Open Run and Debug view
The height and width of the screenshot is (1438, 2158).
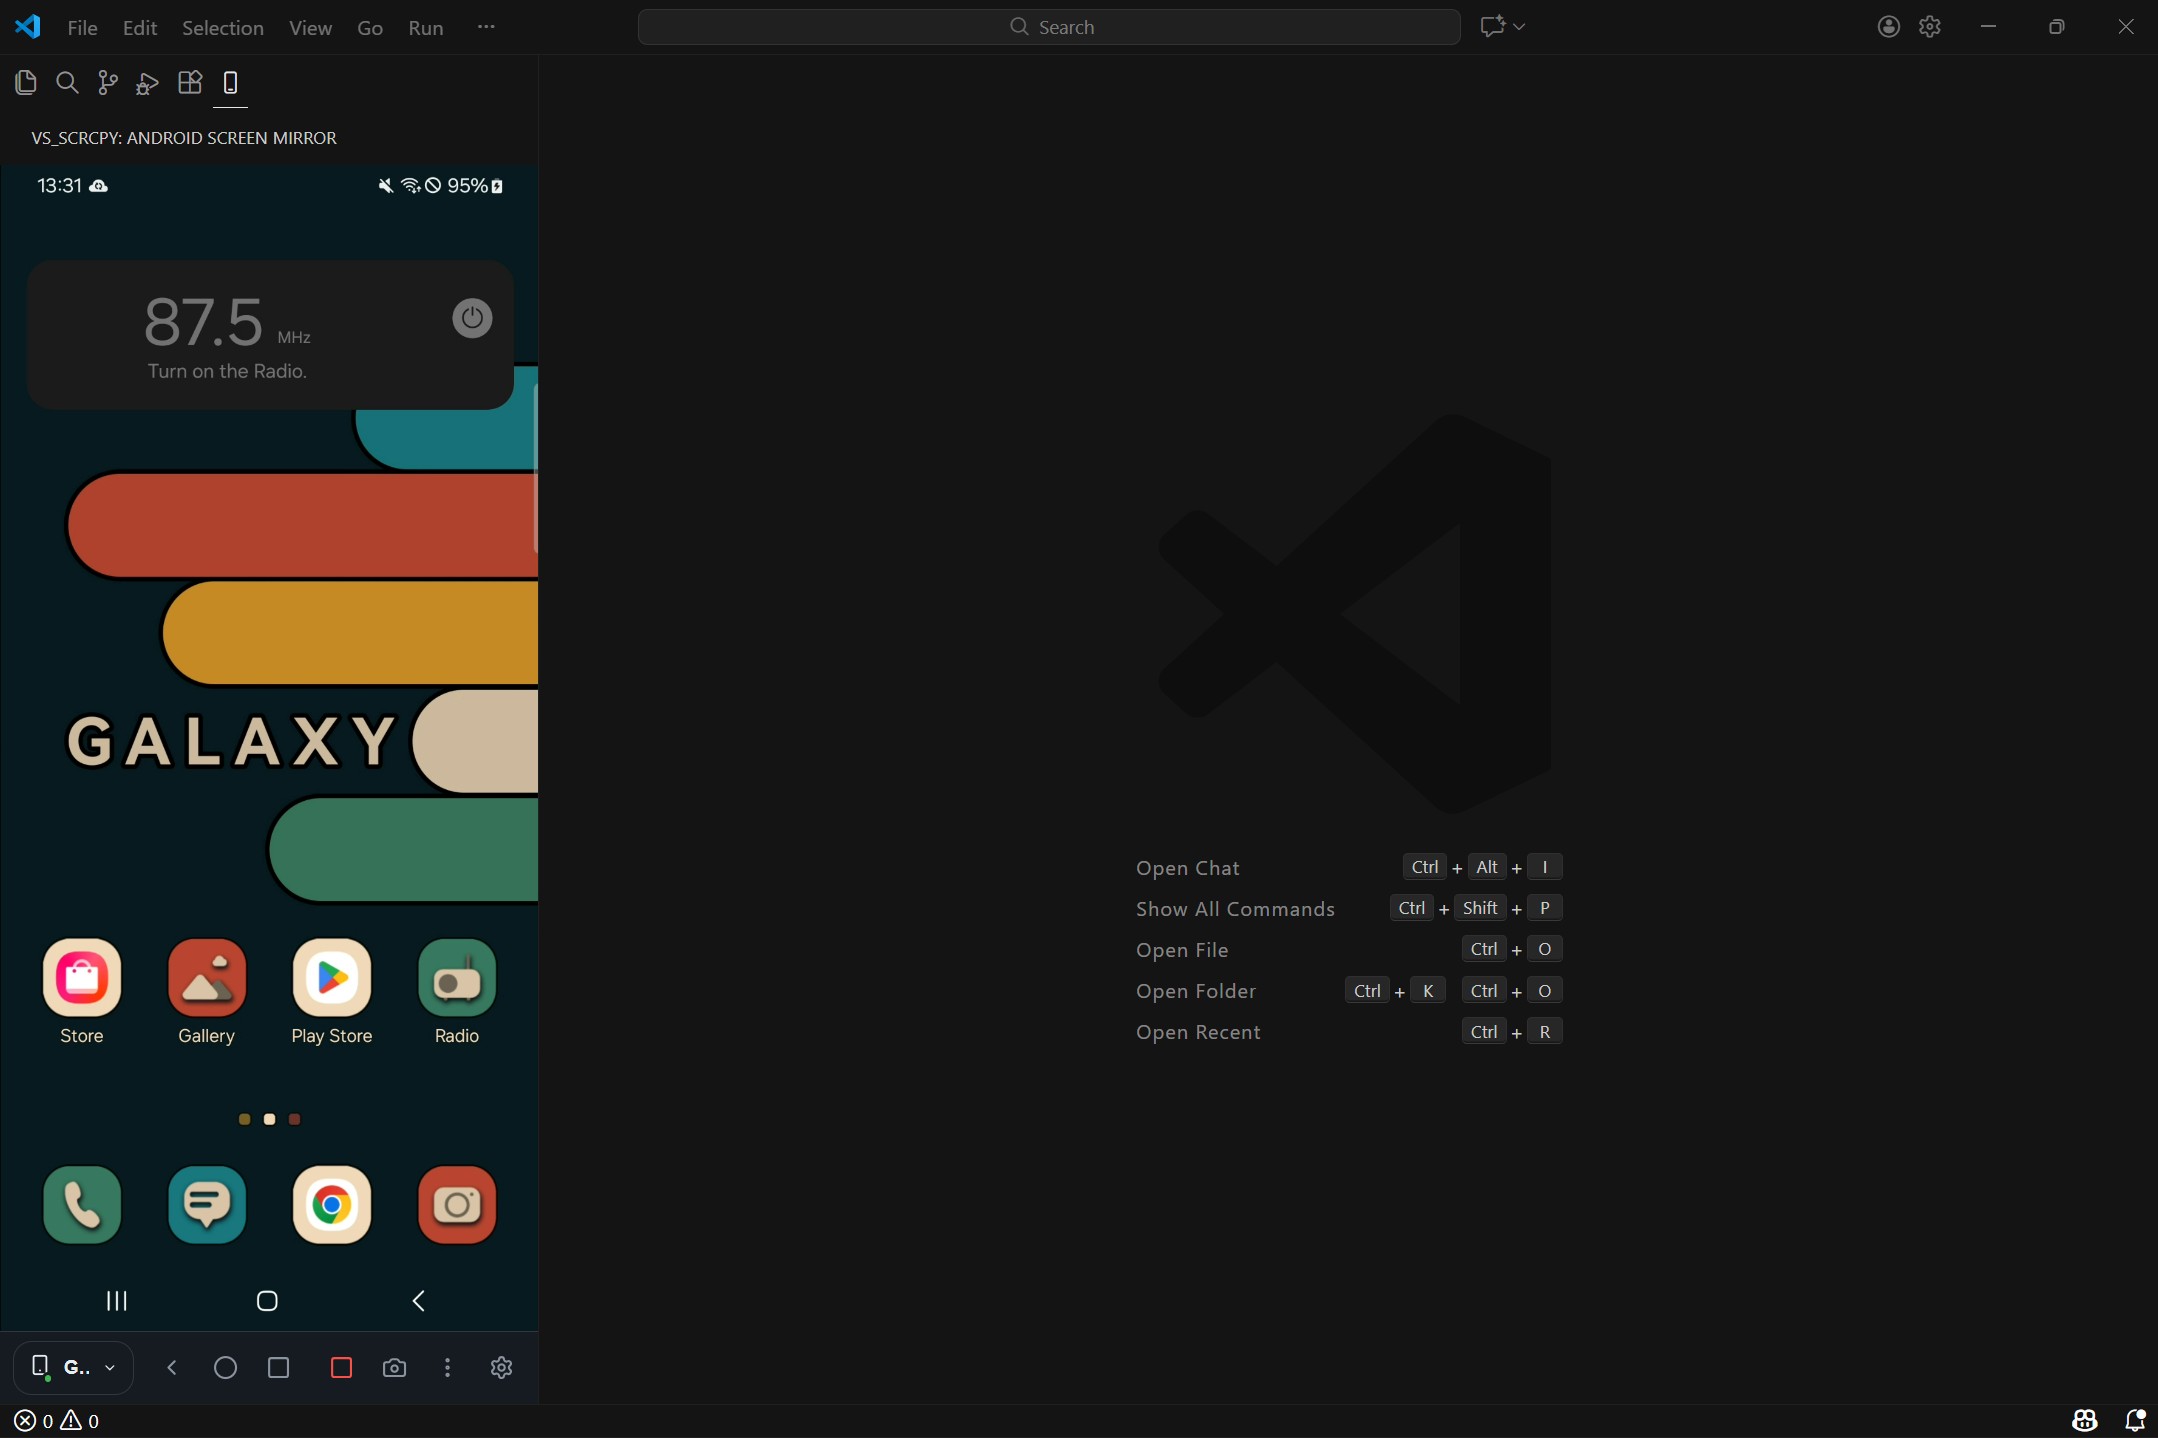point(148,83)
